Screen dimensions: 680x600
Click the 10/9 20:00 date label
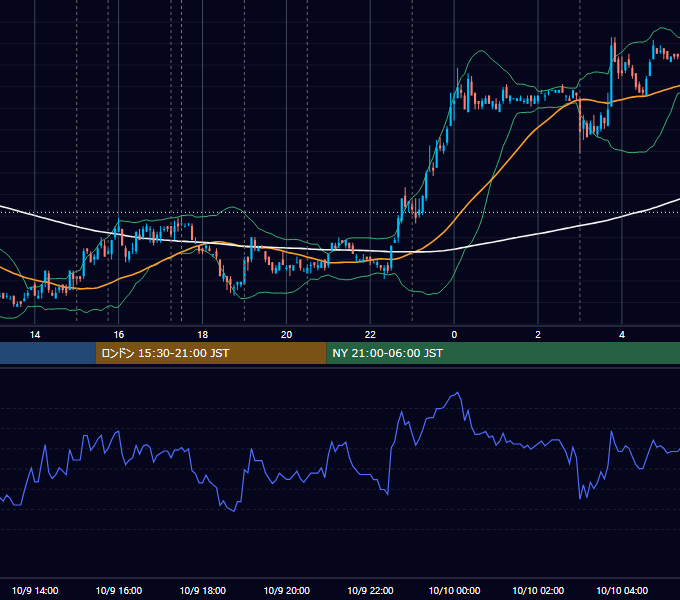(x=286, y=590)
